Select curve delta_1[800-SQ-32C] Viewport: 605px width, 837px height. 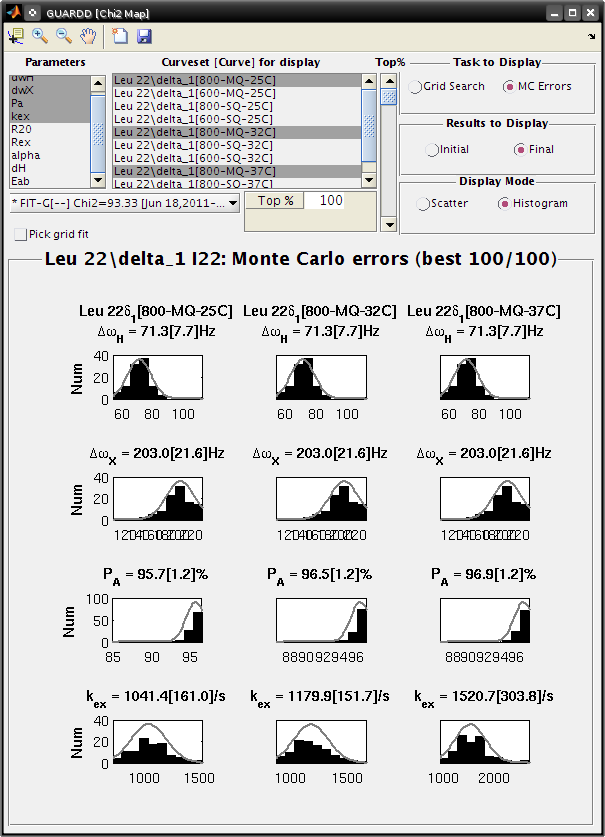click(237, 145)
